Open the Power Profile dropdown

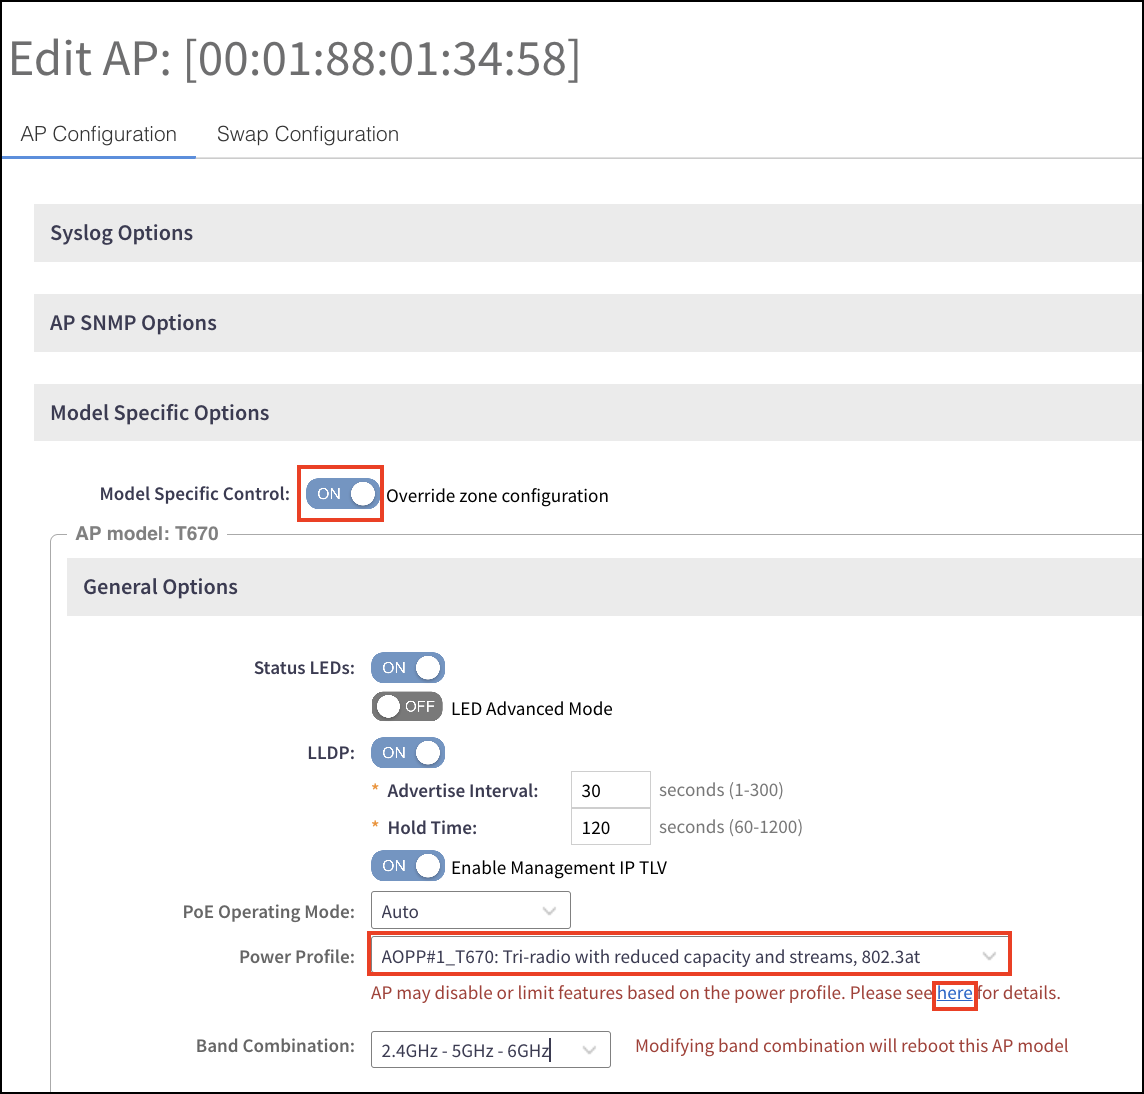[689, 956]
